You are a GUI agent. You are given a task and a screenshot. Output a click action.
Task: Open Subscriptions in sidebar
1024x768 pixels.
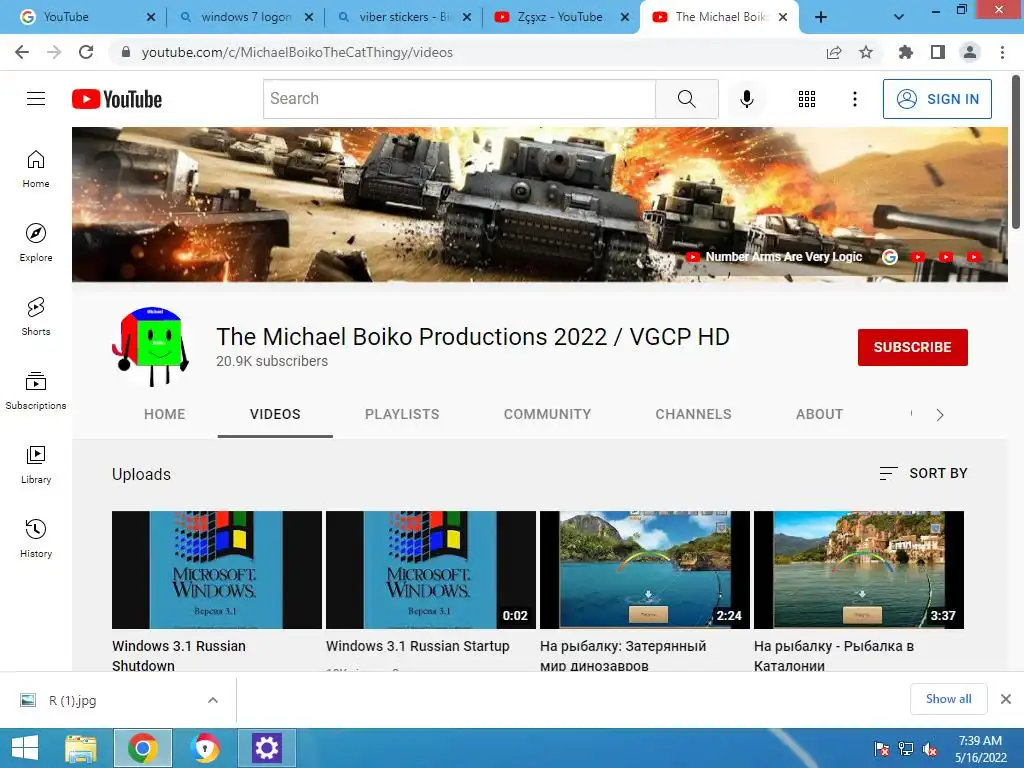[x=36, y=391]
